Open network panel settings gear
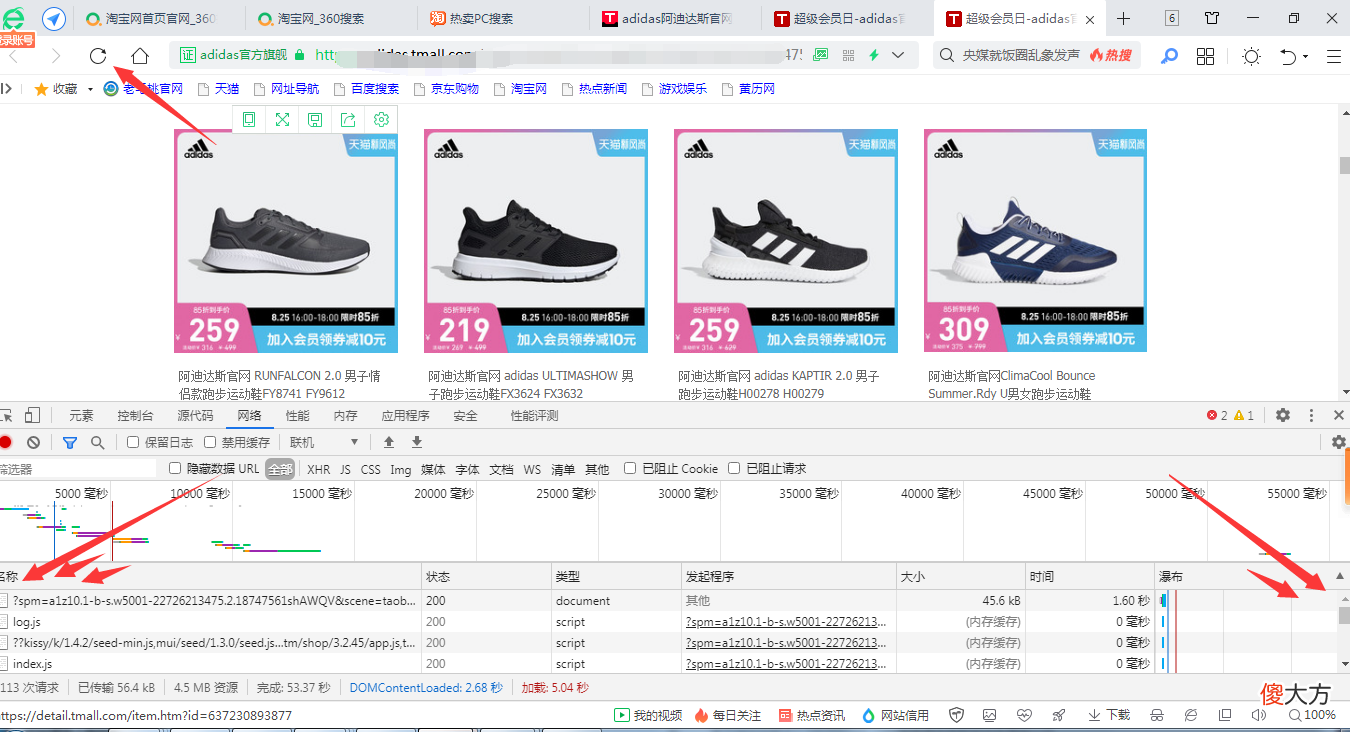Screen dimensions: 1350x732 1339,442
